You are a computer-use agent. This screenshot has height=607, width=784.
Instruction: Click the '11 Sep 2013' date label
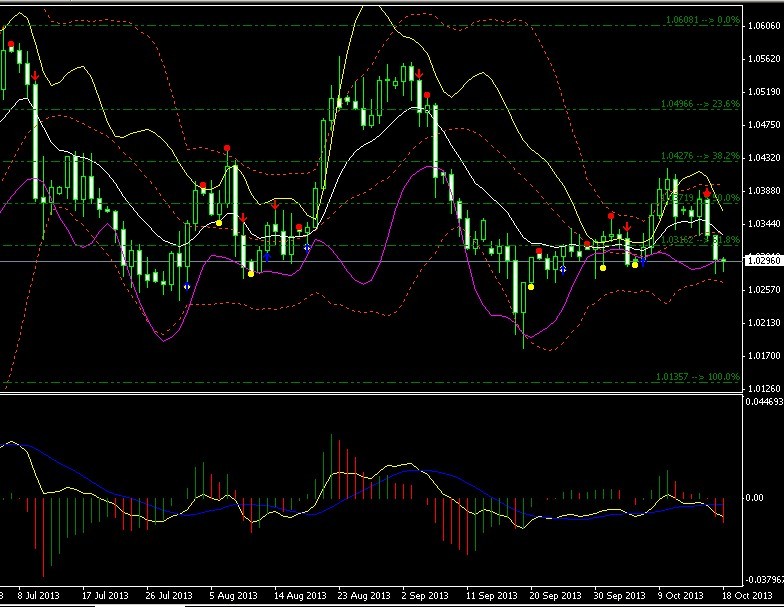pos(492,596)
